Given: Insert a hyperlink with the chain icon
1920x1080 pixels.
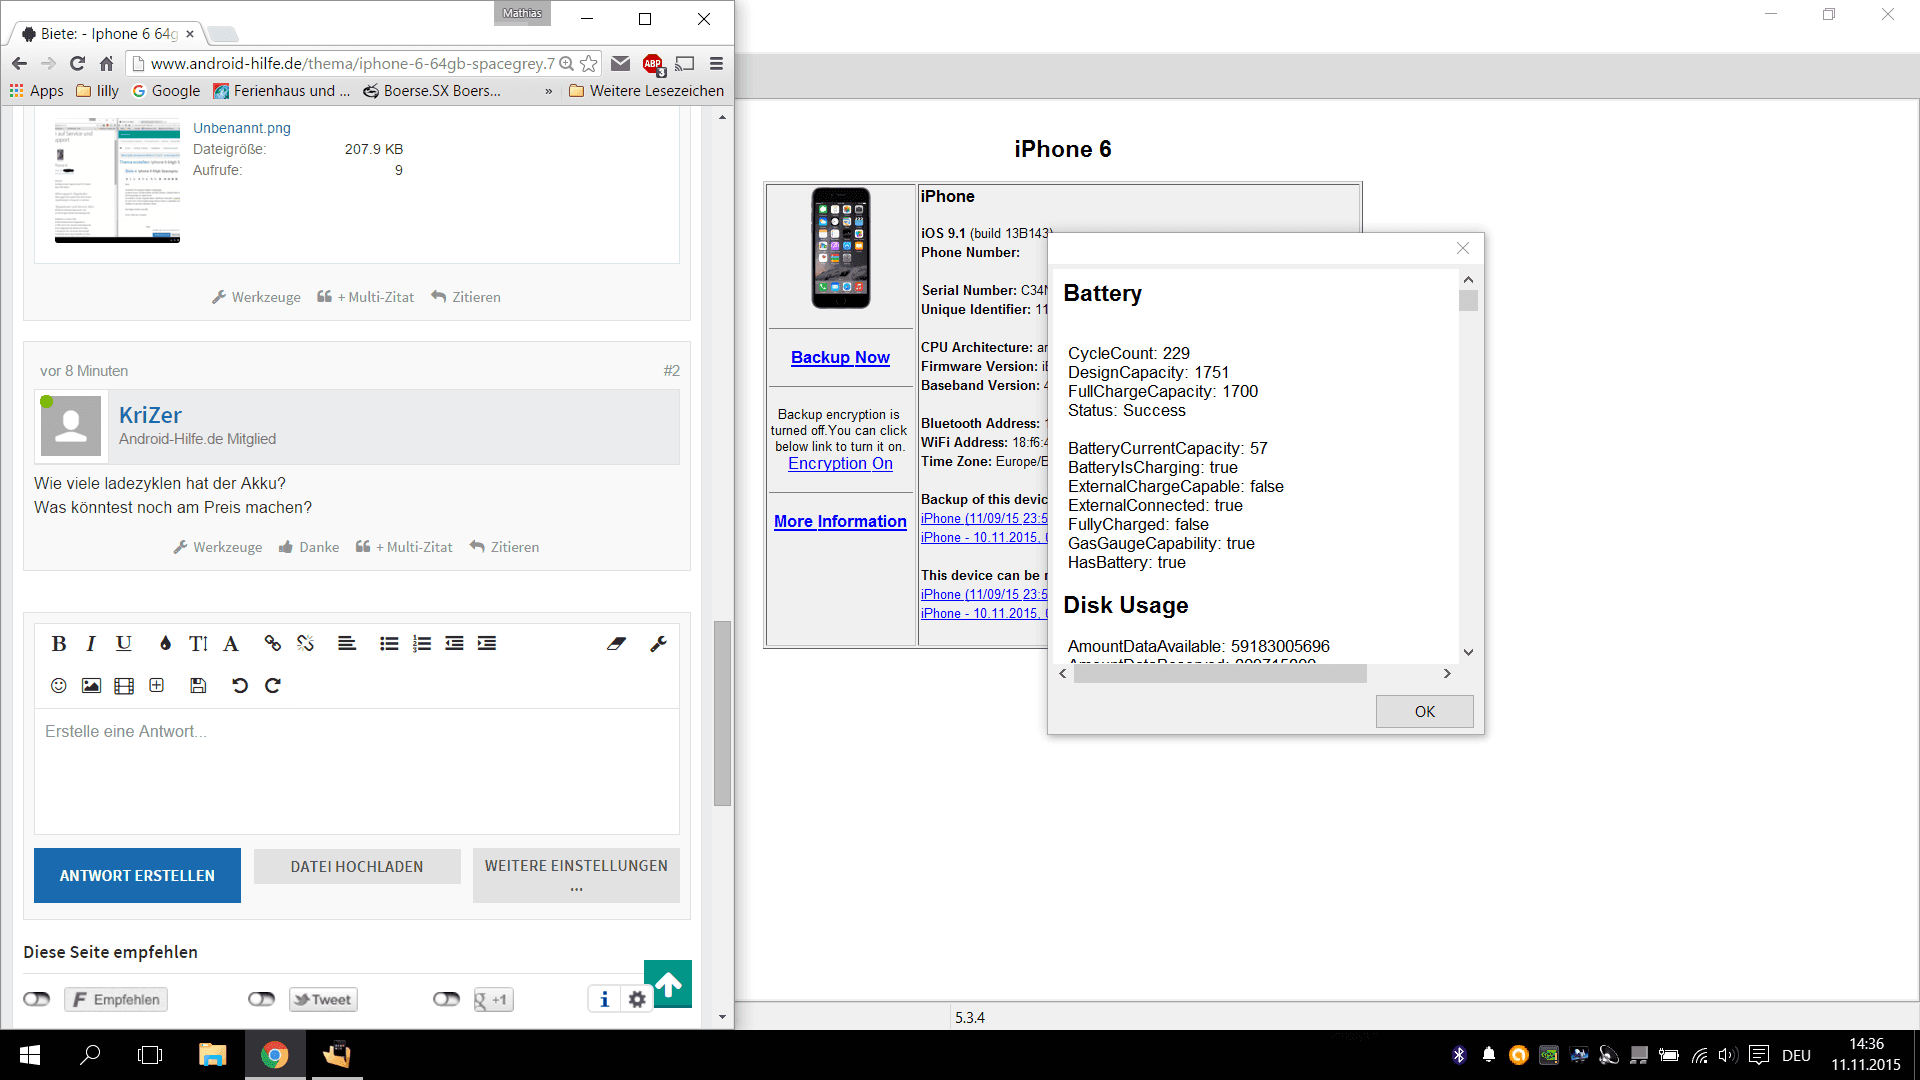Looking at the screenshot, I should pyautogui.click(x=272, y=644).
